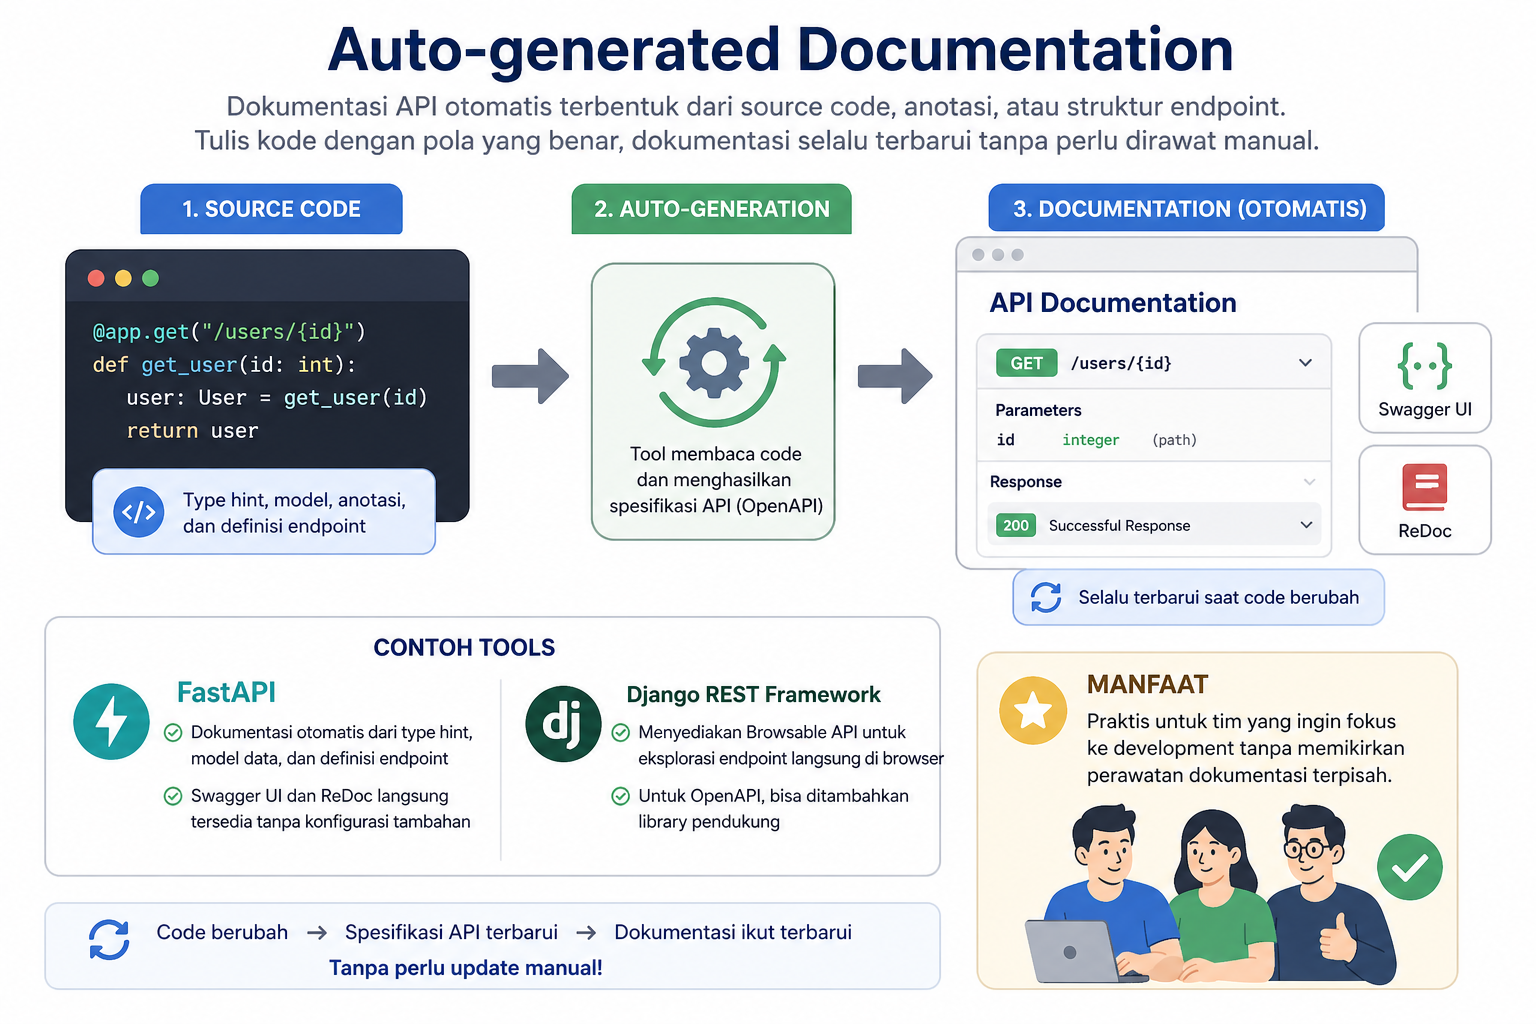Click the green GET method badge
This screenshot has width=1536, height=1024.
point(1026,363)
